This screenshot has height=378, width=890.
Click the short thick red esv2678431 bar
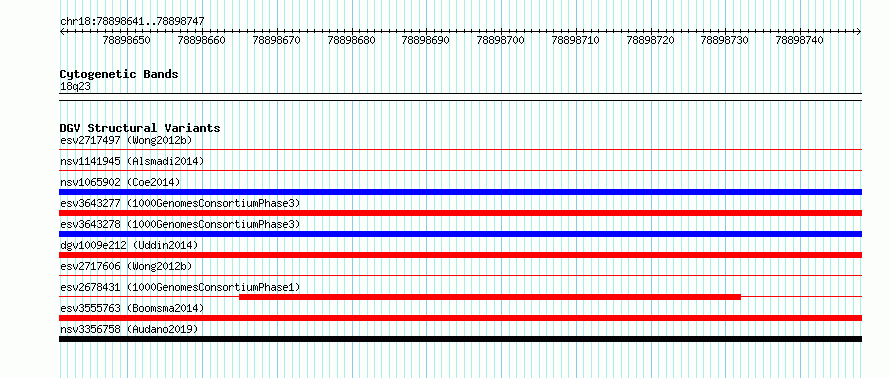(x=490, y=297)
